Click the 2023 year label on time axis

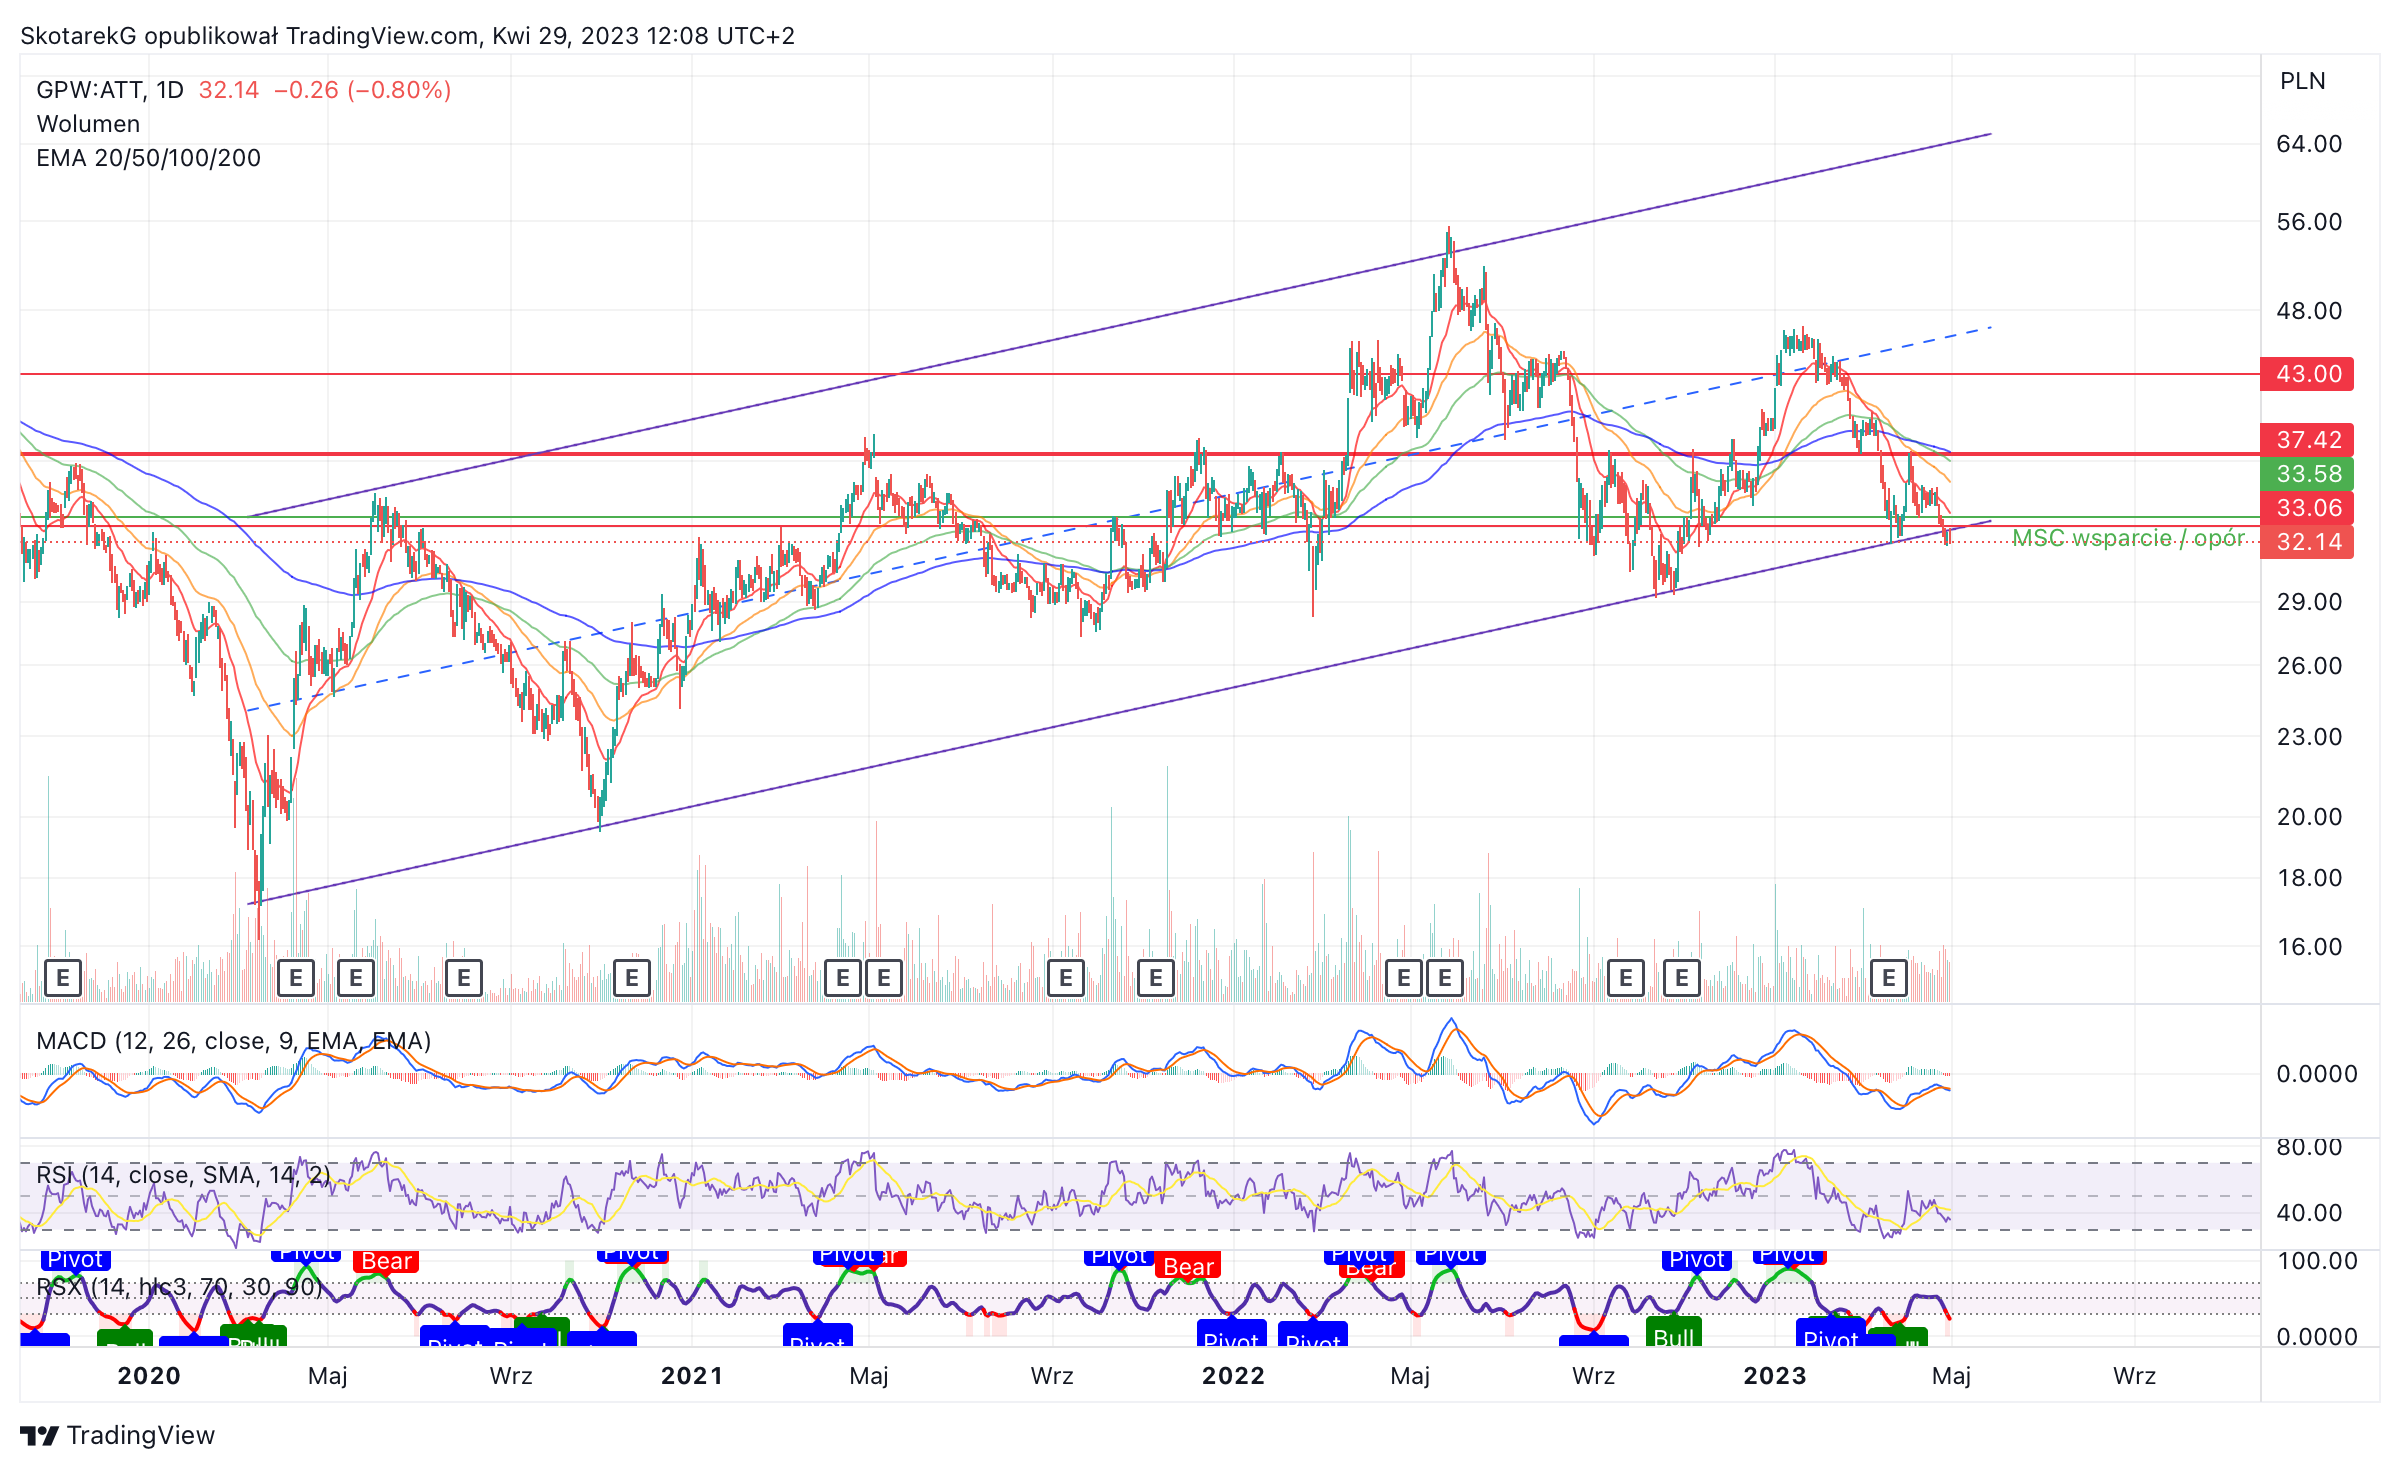point(1775,1376)
